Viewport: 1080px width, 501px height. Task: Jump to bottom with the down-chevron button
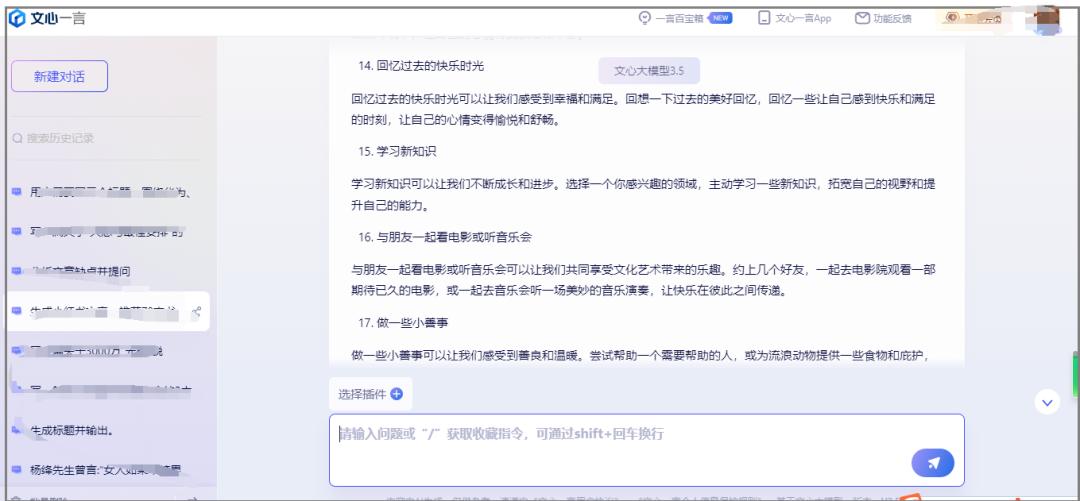1048,402
